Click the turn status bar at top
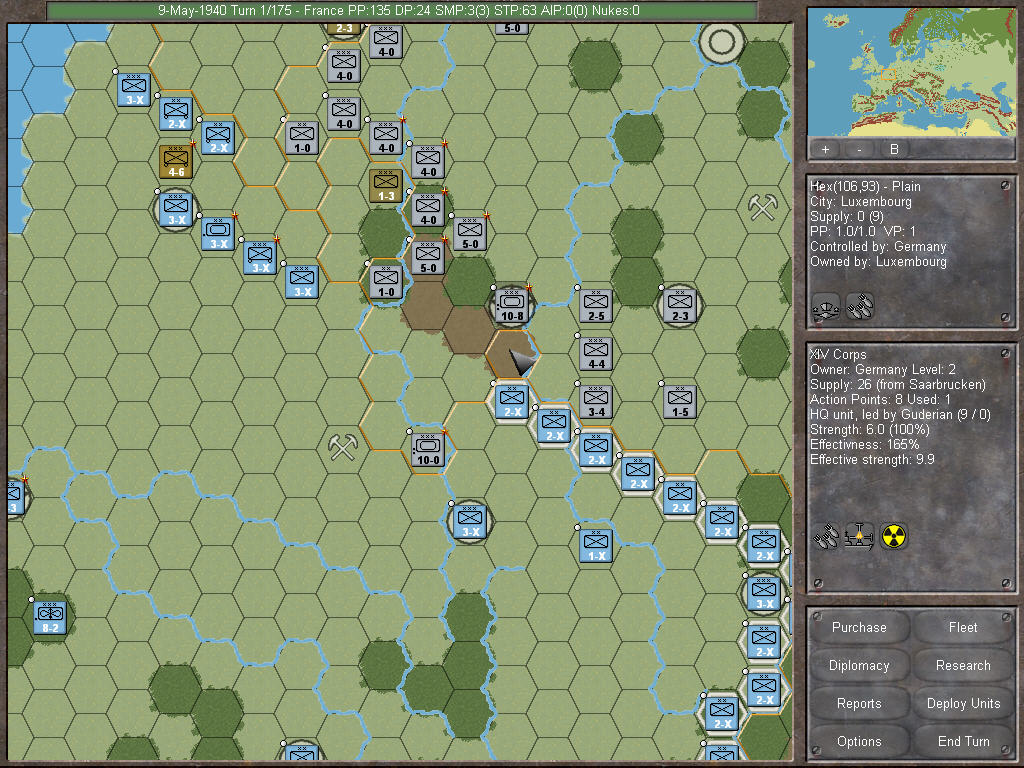 click(402, 10)
